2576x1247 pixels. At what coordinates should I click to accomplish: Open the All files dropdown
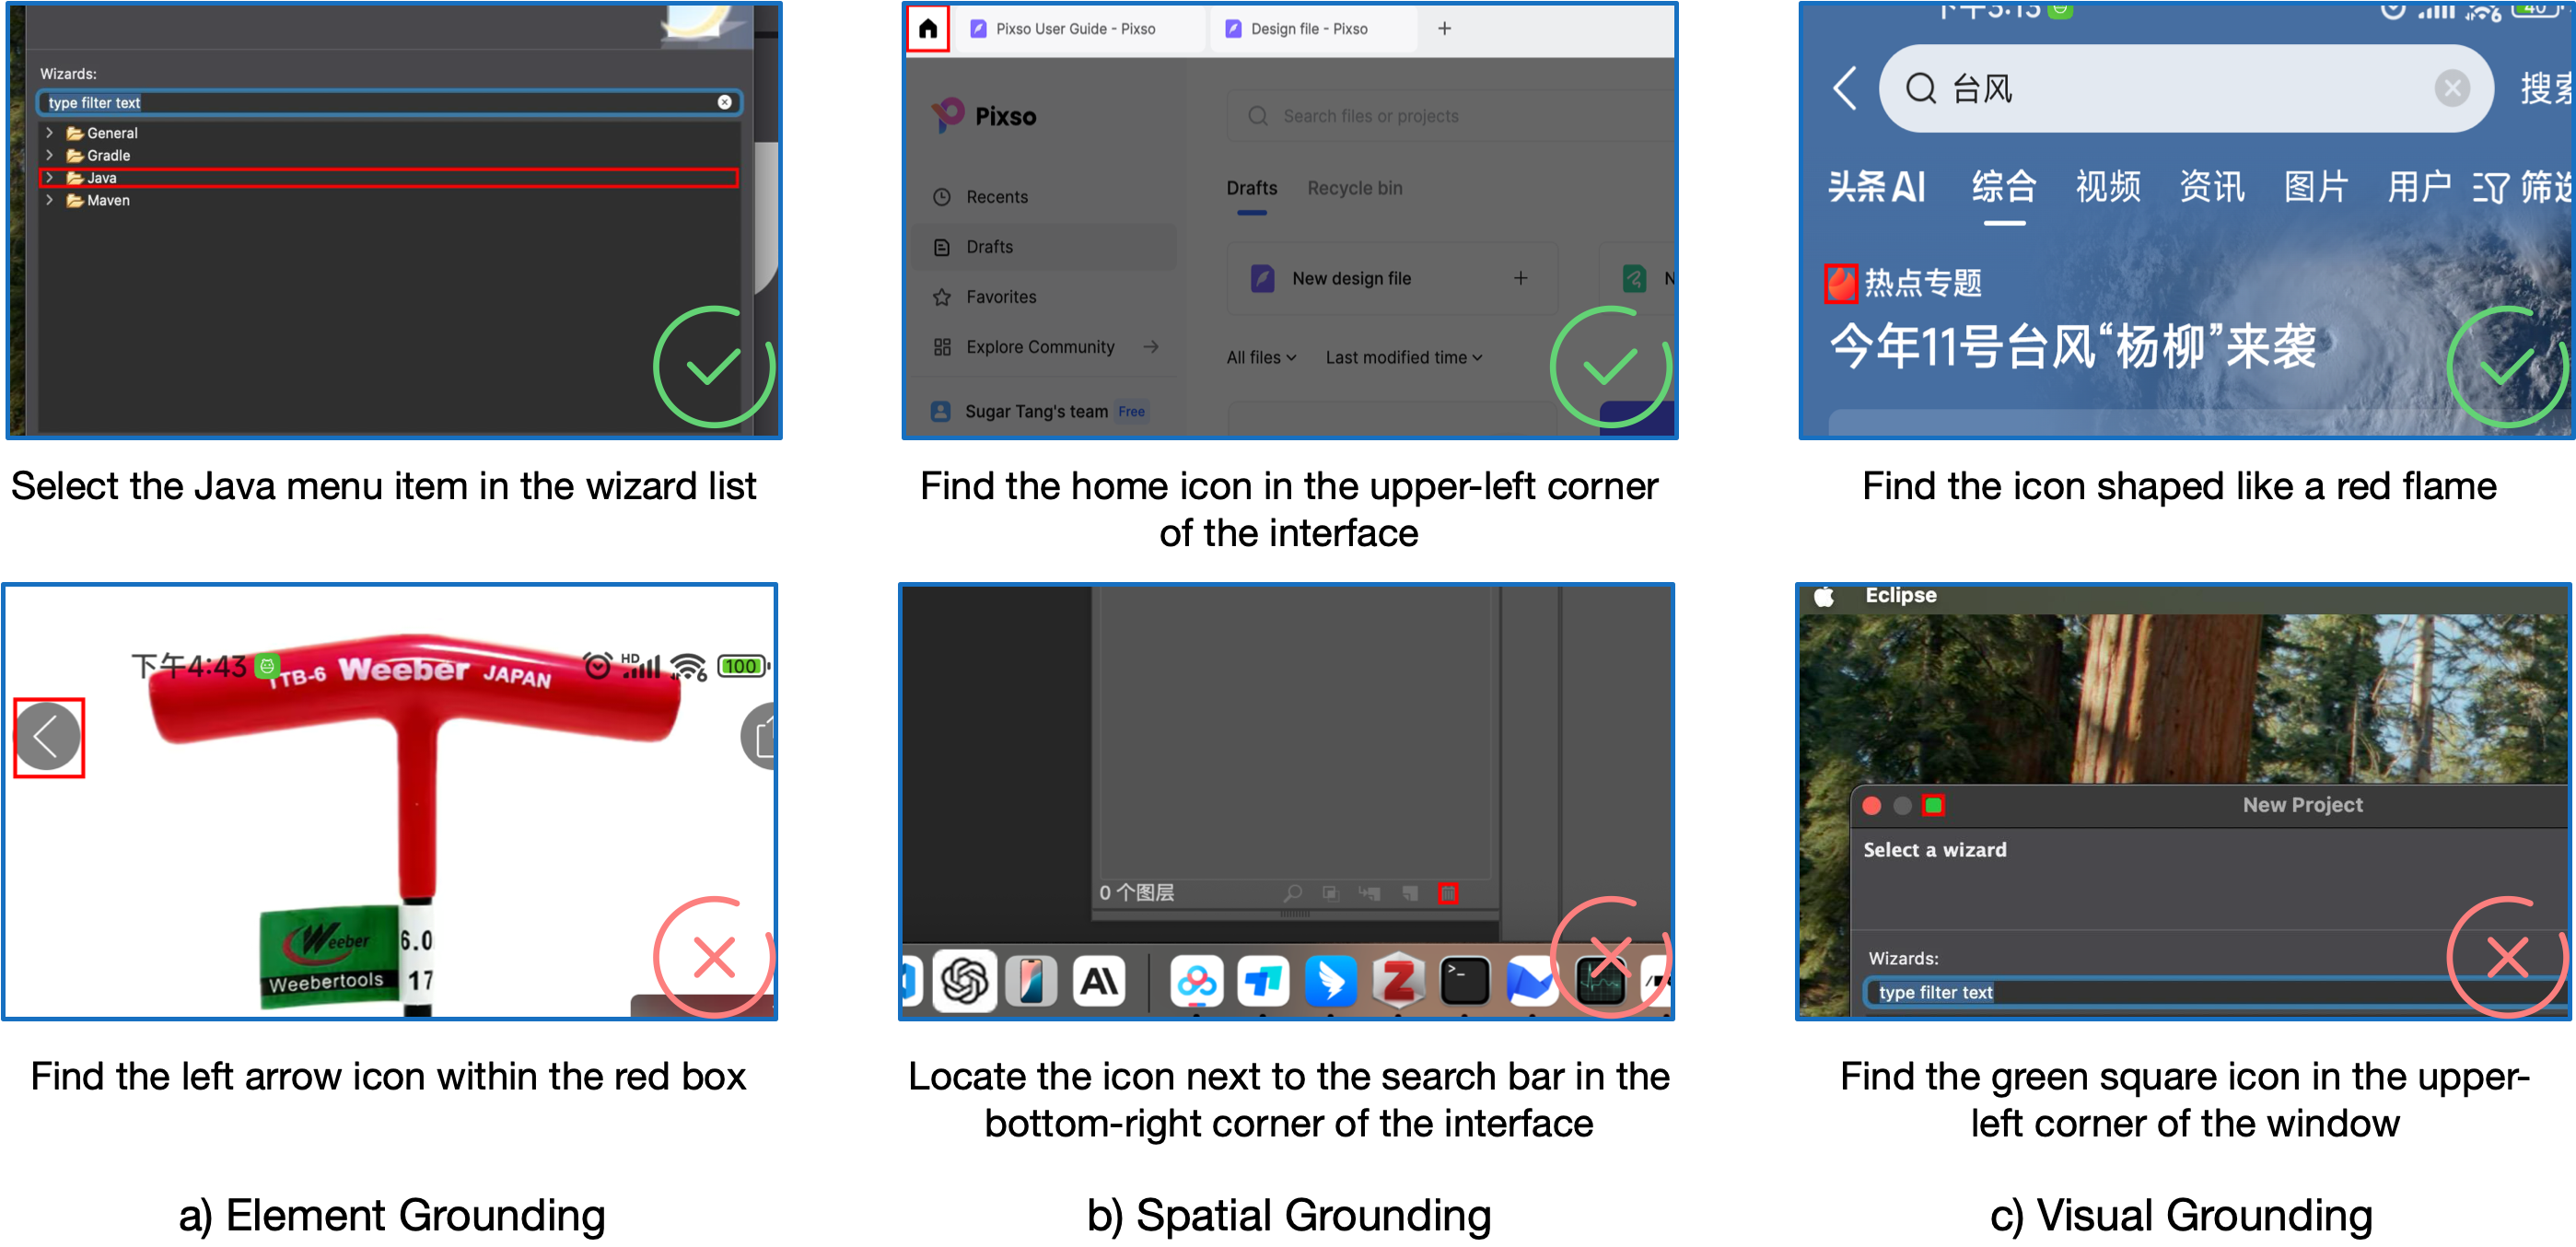click(1260, 357)
